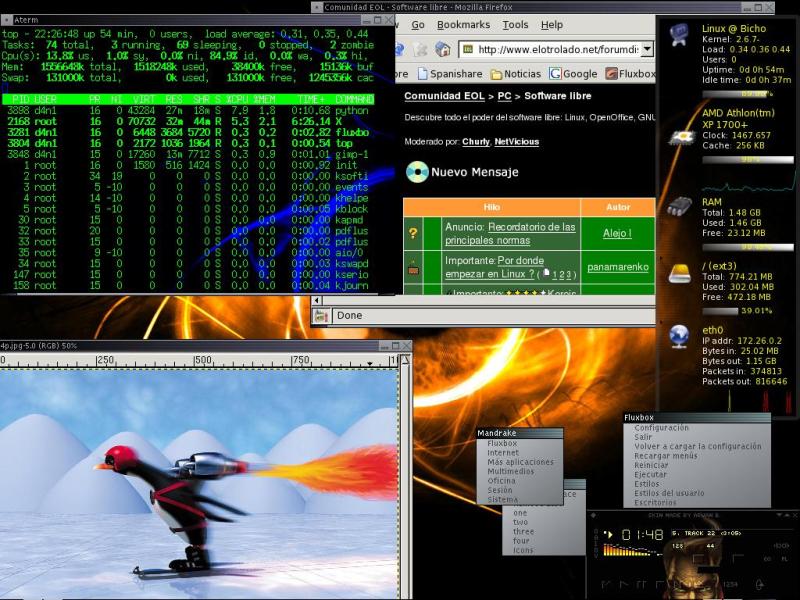The height and width of the screenshot is (600, 800).
Task: Click the memory module icon beside RAM
Action: point(680,206)
